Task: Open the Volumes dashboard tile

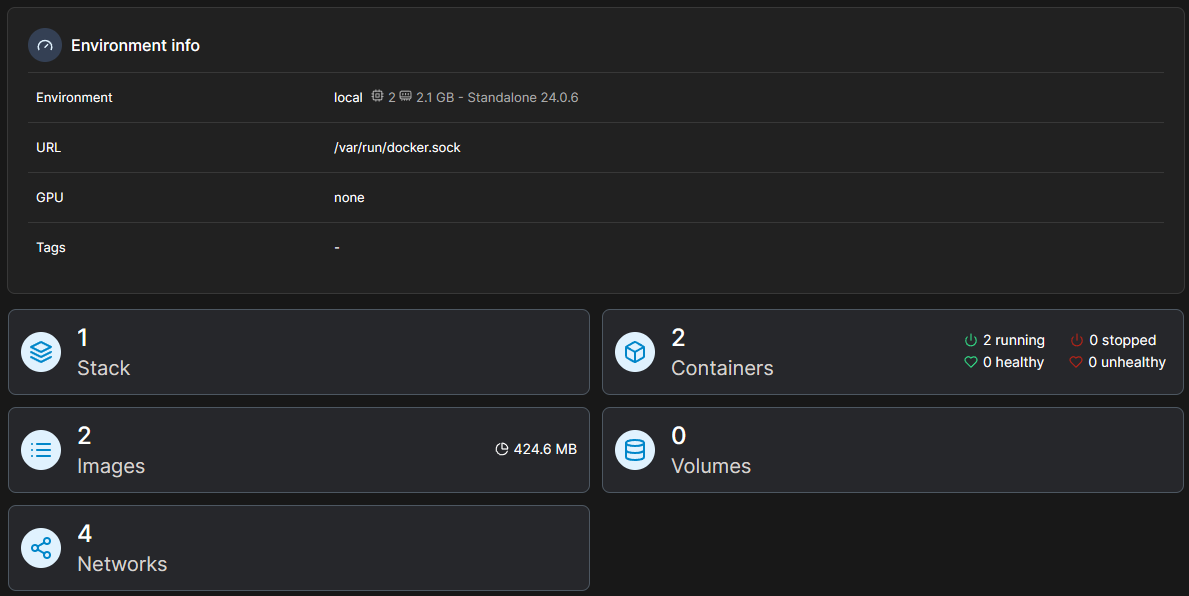Action: click(892, 450)
